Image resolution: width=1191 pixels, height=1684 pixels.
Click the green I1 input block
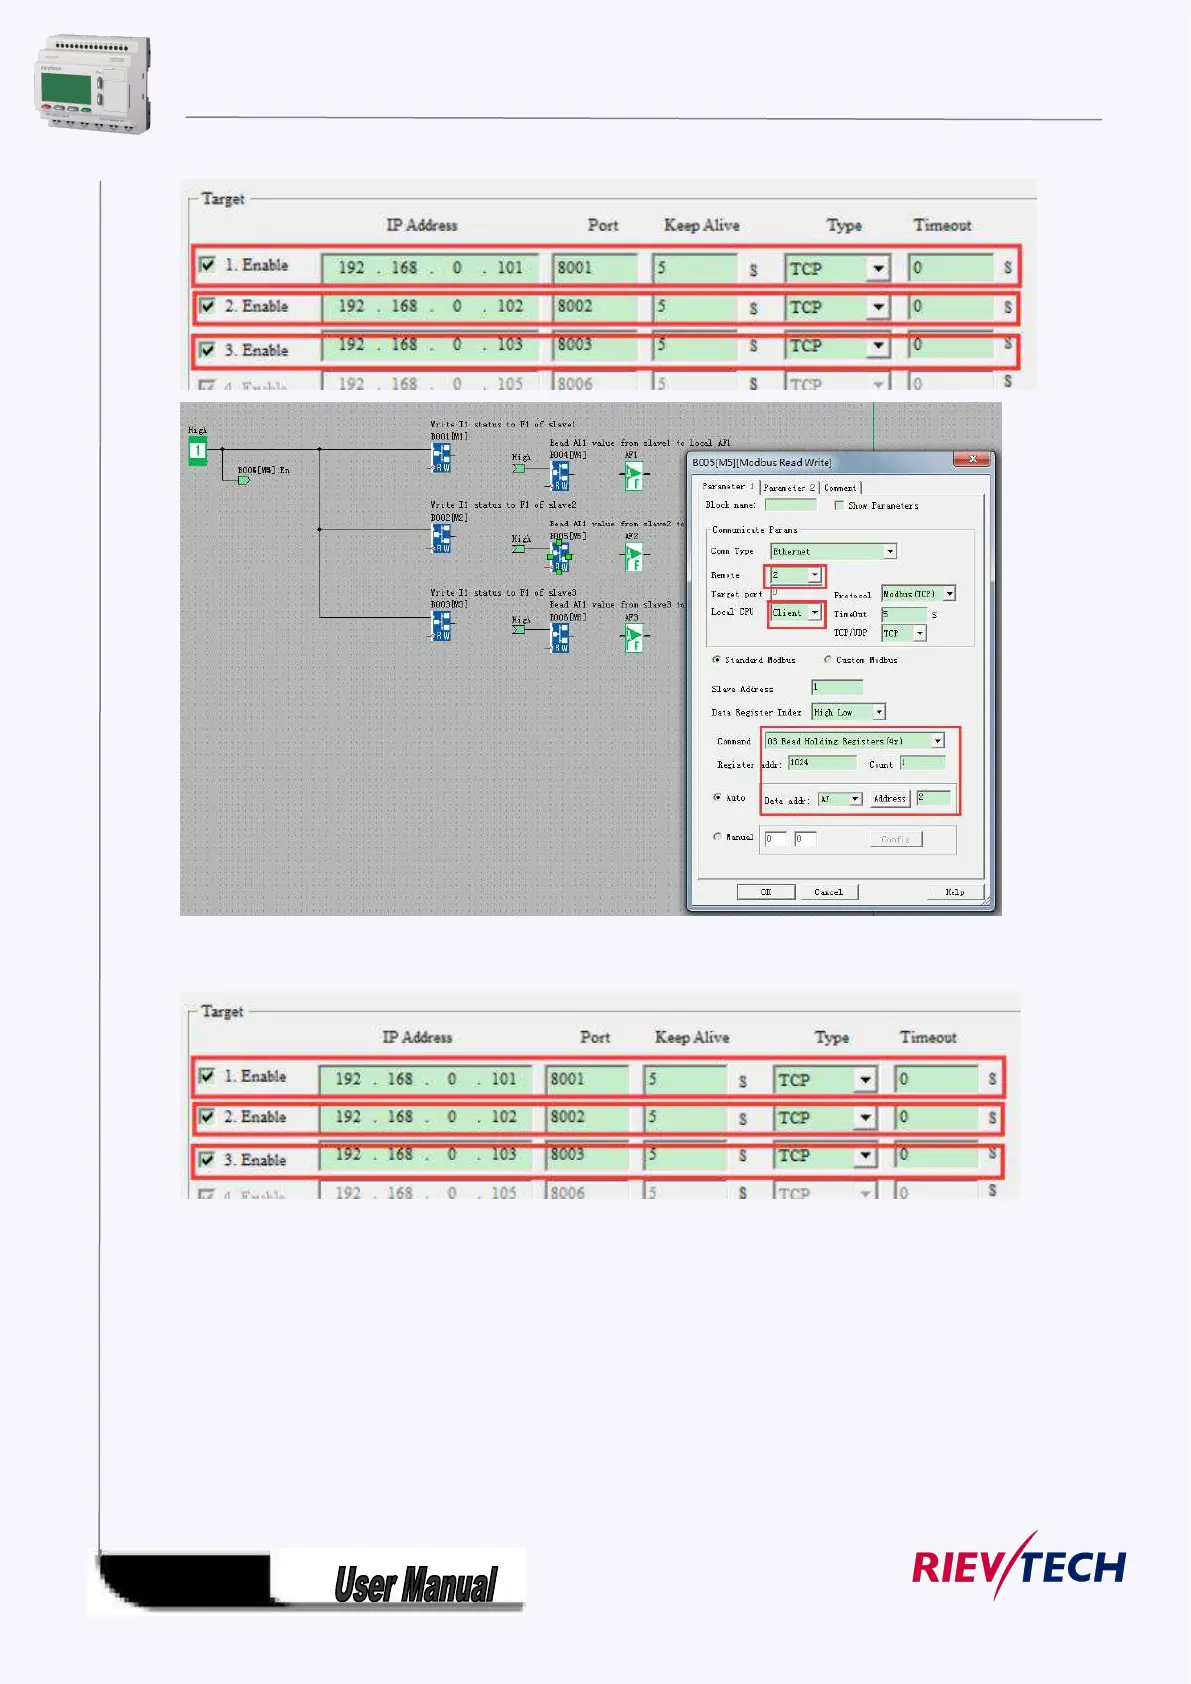[x=198, y=451]
